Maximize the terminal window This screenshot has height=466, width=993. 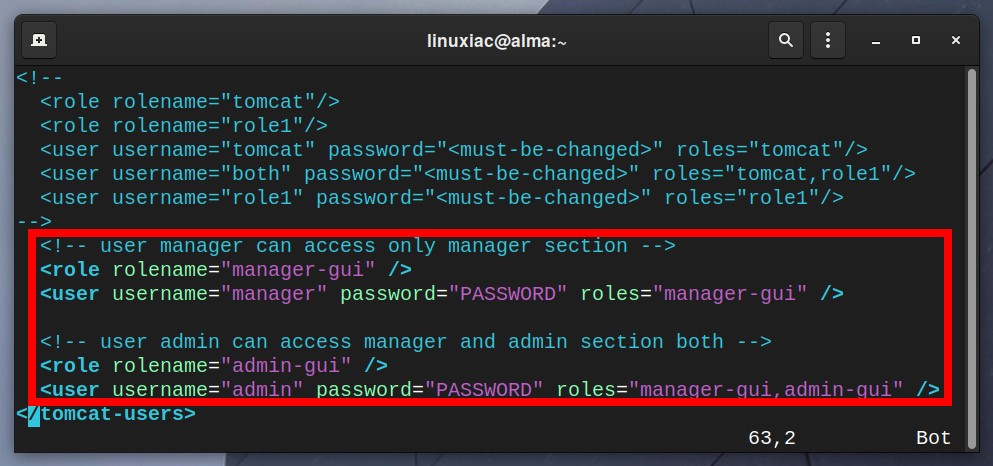point(916,41)
